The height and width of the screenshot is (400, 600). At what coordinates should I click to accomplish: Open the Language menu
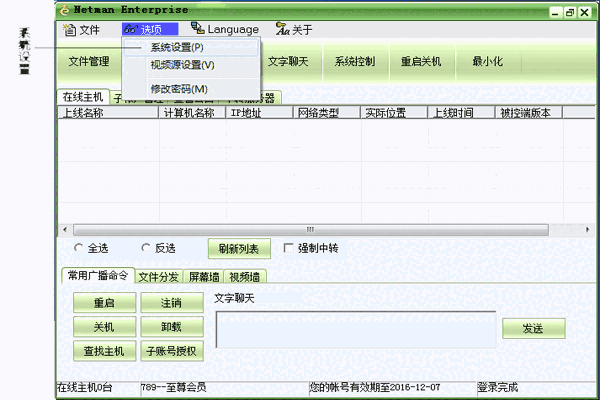click(x=224, y=30)
